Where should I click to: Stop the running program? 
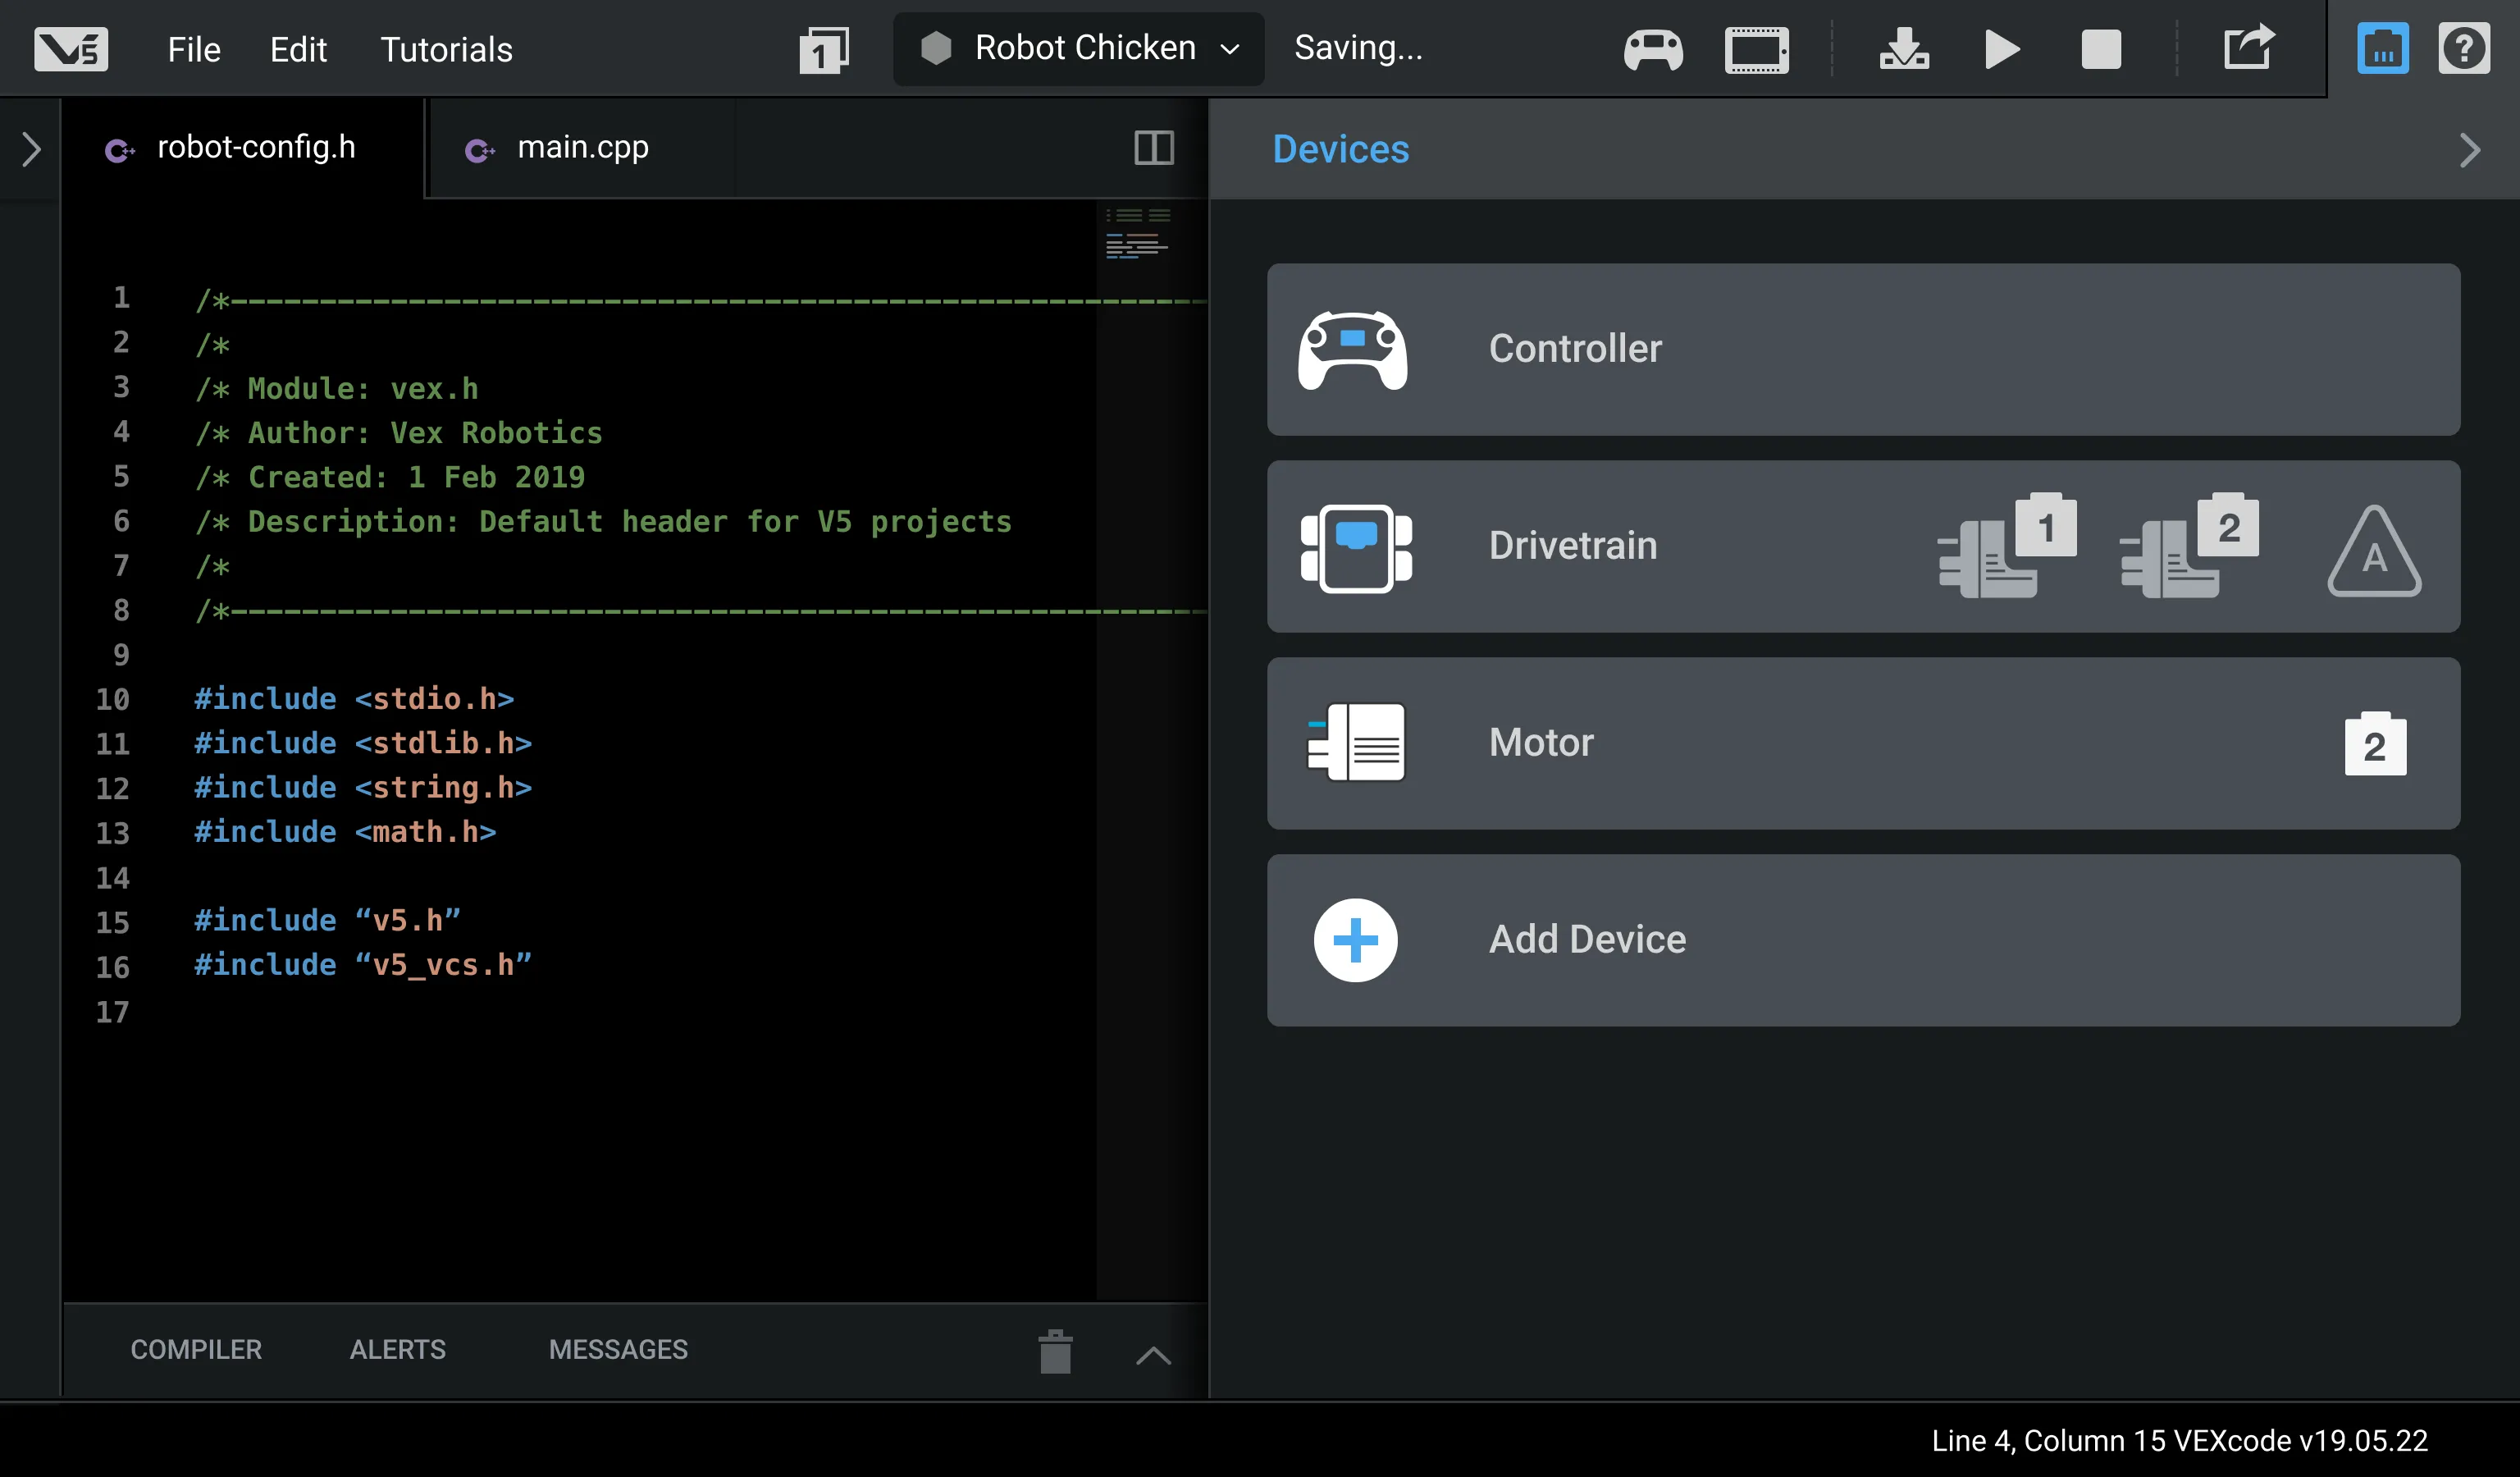[x=2101, y=49]
